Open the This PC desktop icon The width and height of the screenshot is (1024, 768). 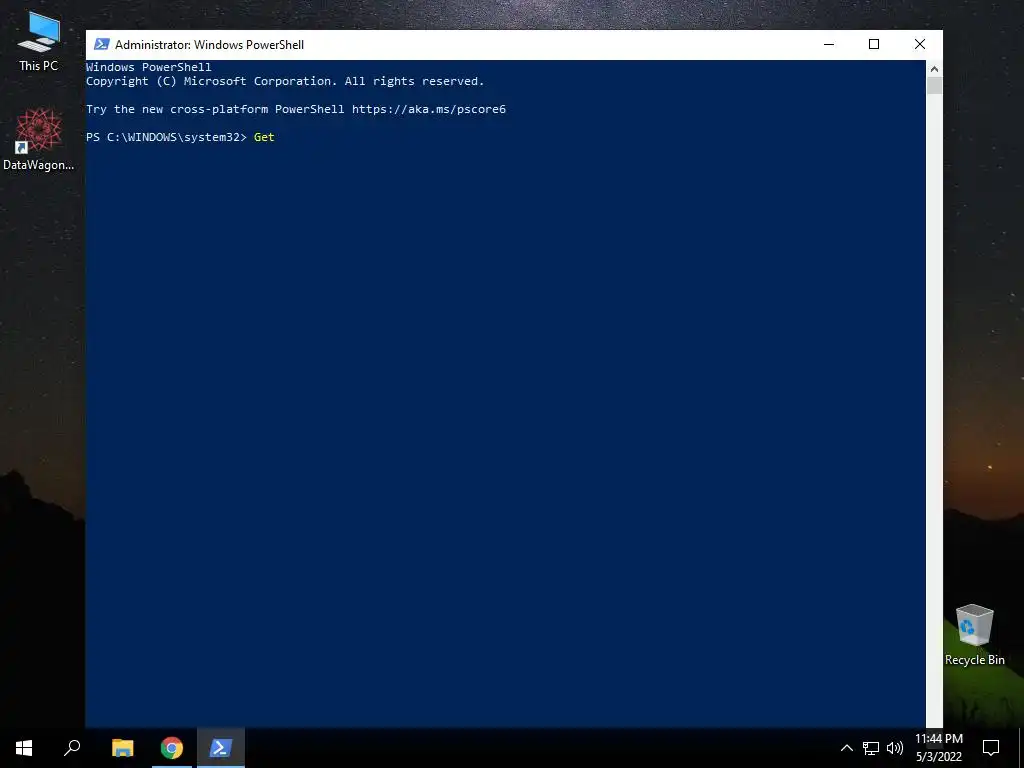pos(39,41)
